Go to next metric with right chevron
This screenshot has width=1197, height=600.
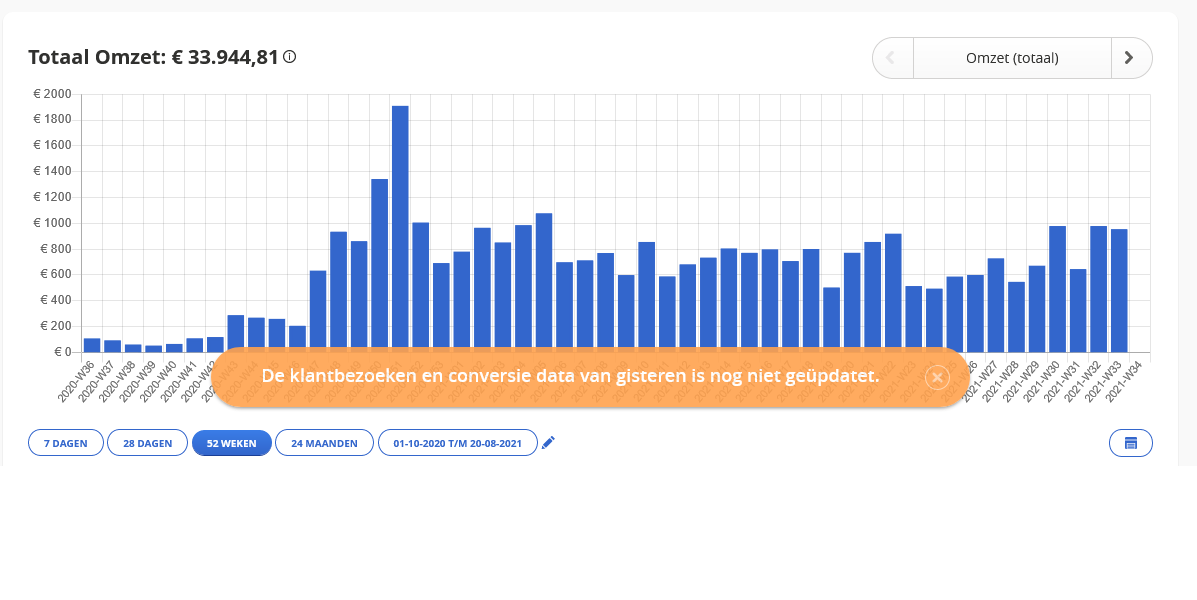click(1131, 58)
